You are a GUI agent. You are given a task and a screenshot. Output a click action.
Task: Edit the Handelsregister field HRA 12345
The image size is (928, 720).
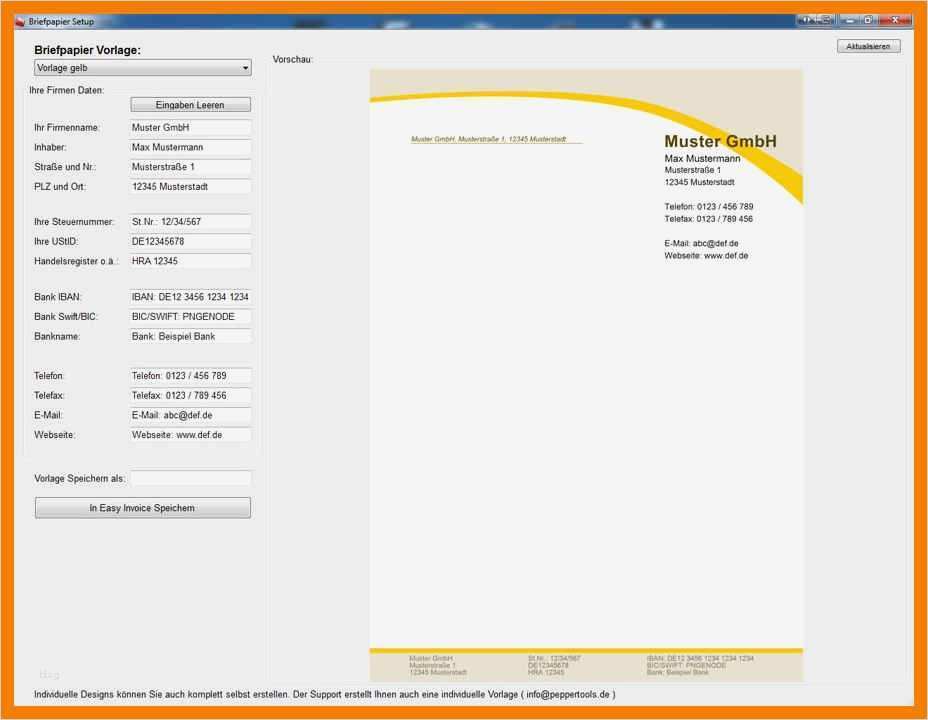click(x=190, y=261)
